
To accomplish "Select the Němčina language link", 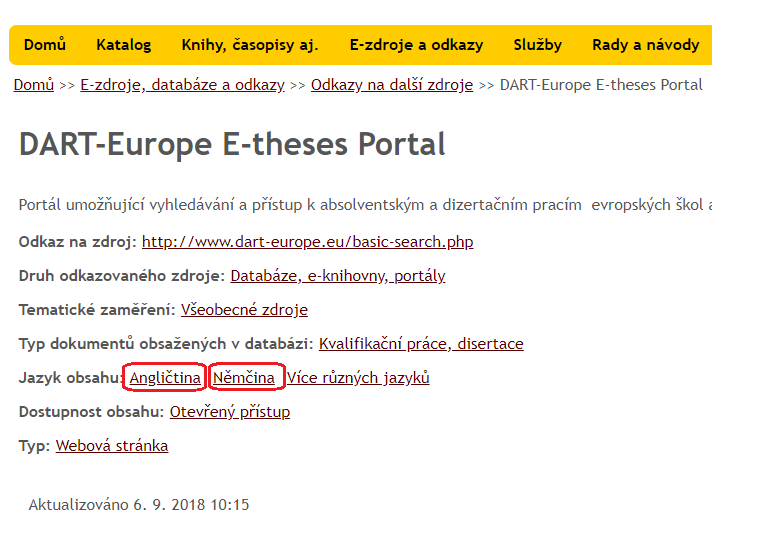I will click(244, 377).
